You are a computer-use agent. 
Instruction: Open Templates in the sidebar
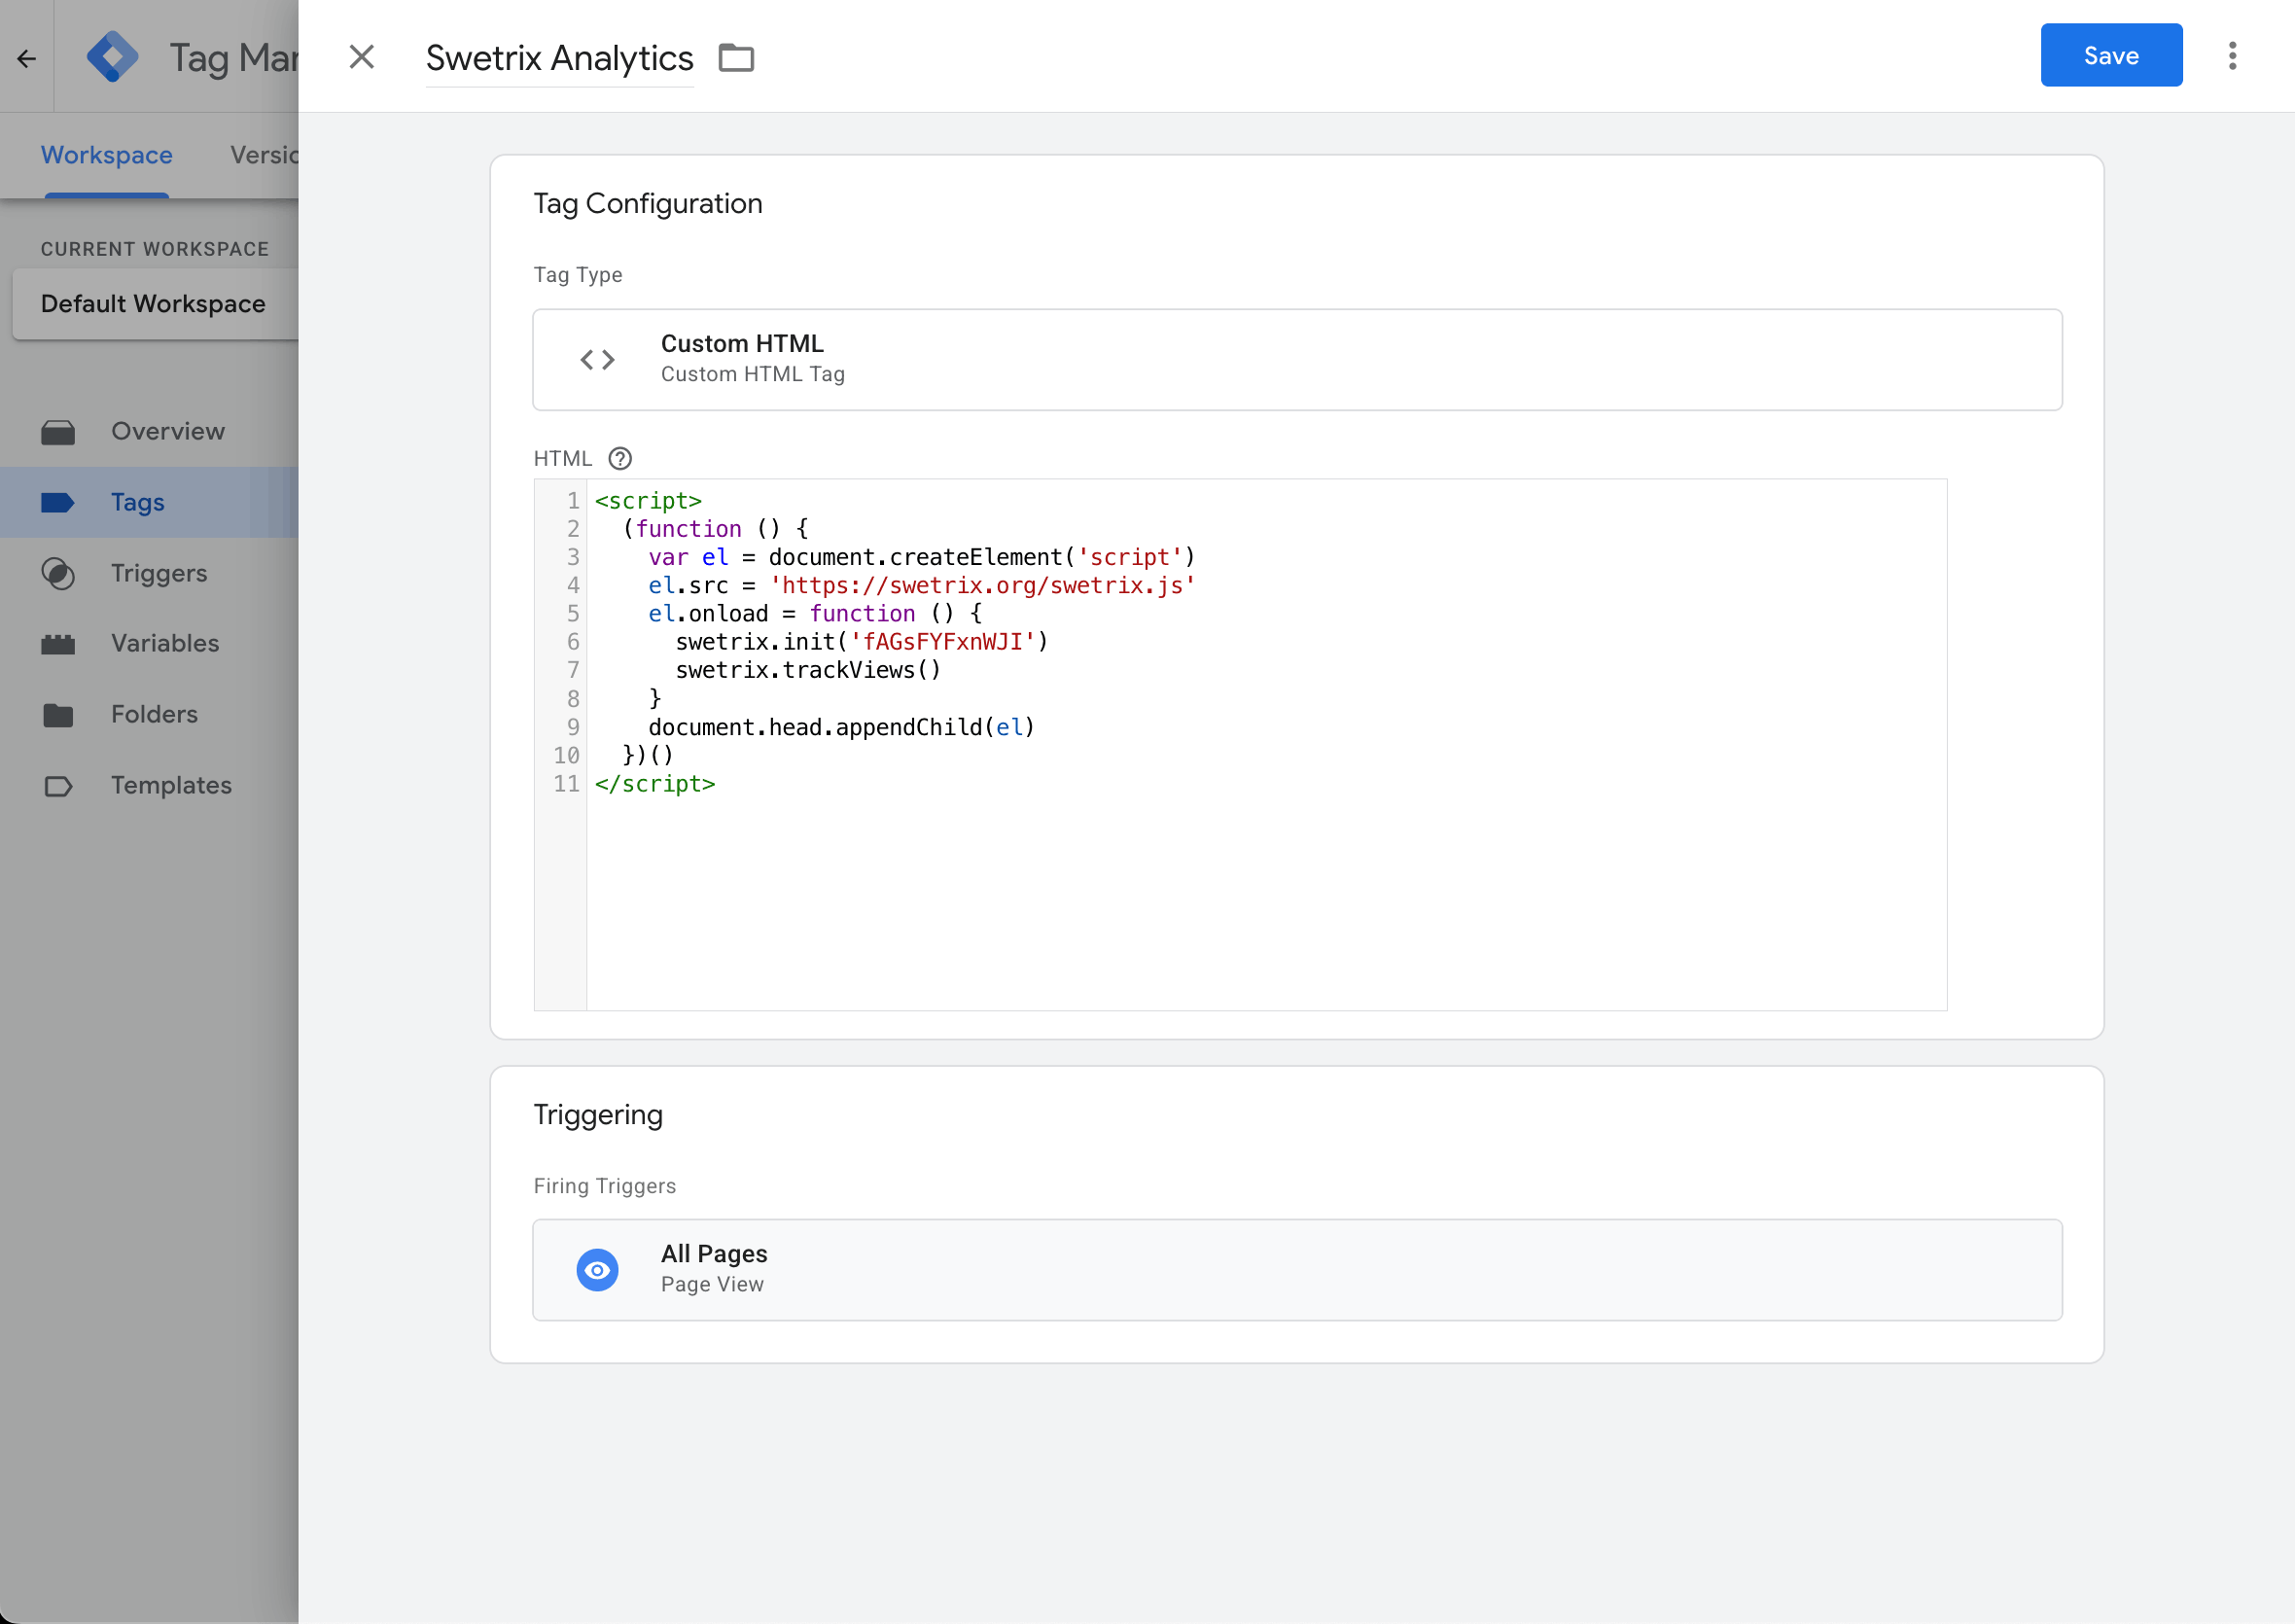click(x=171, y=785)
